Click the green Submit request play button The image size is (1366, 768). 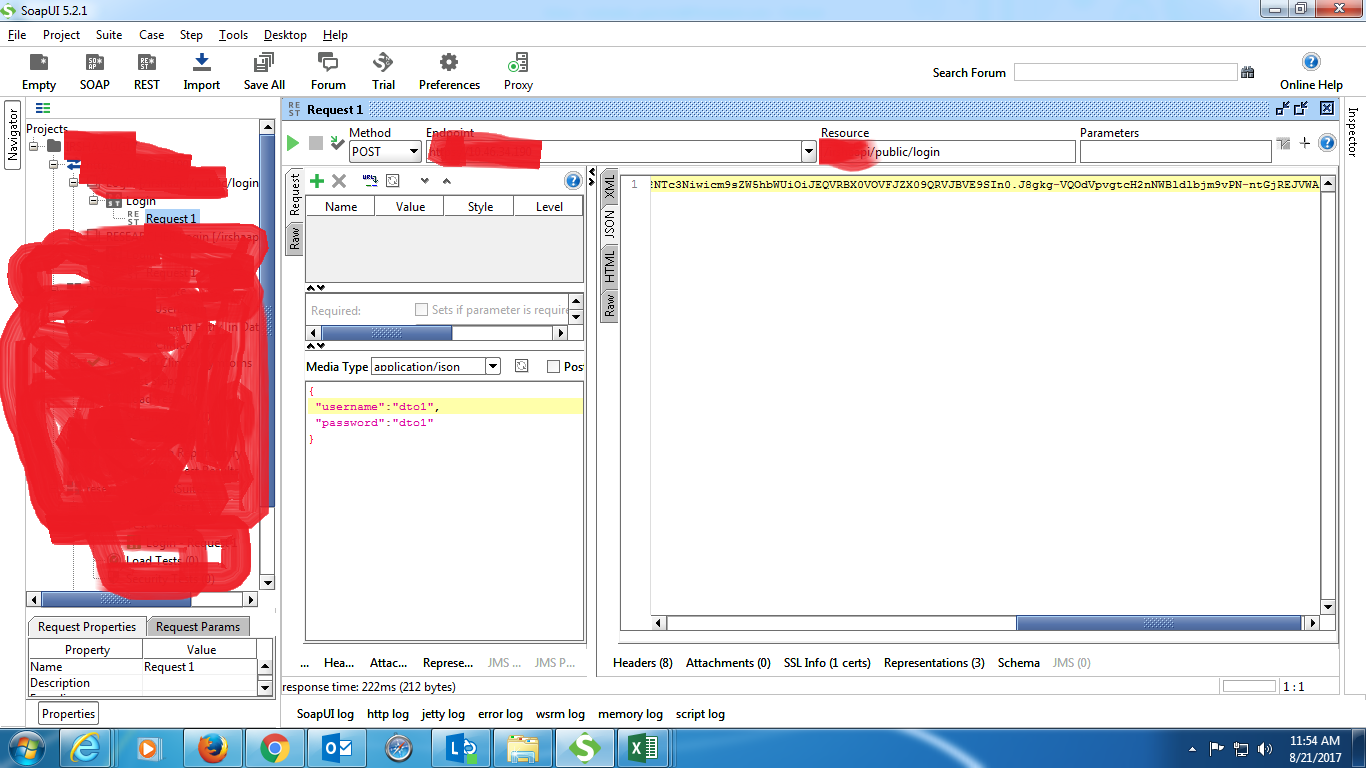point(293,143)
